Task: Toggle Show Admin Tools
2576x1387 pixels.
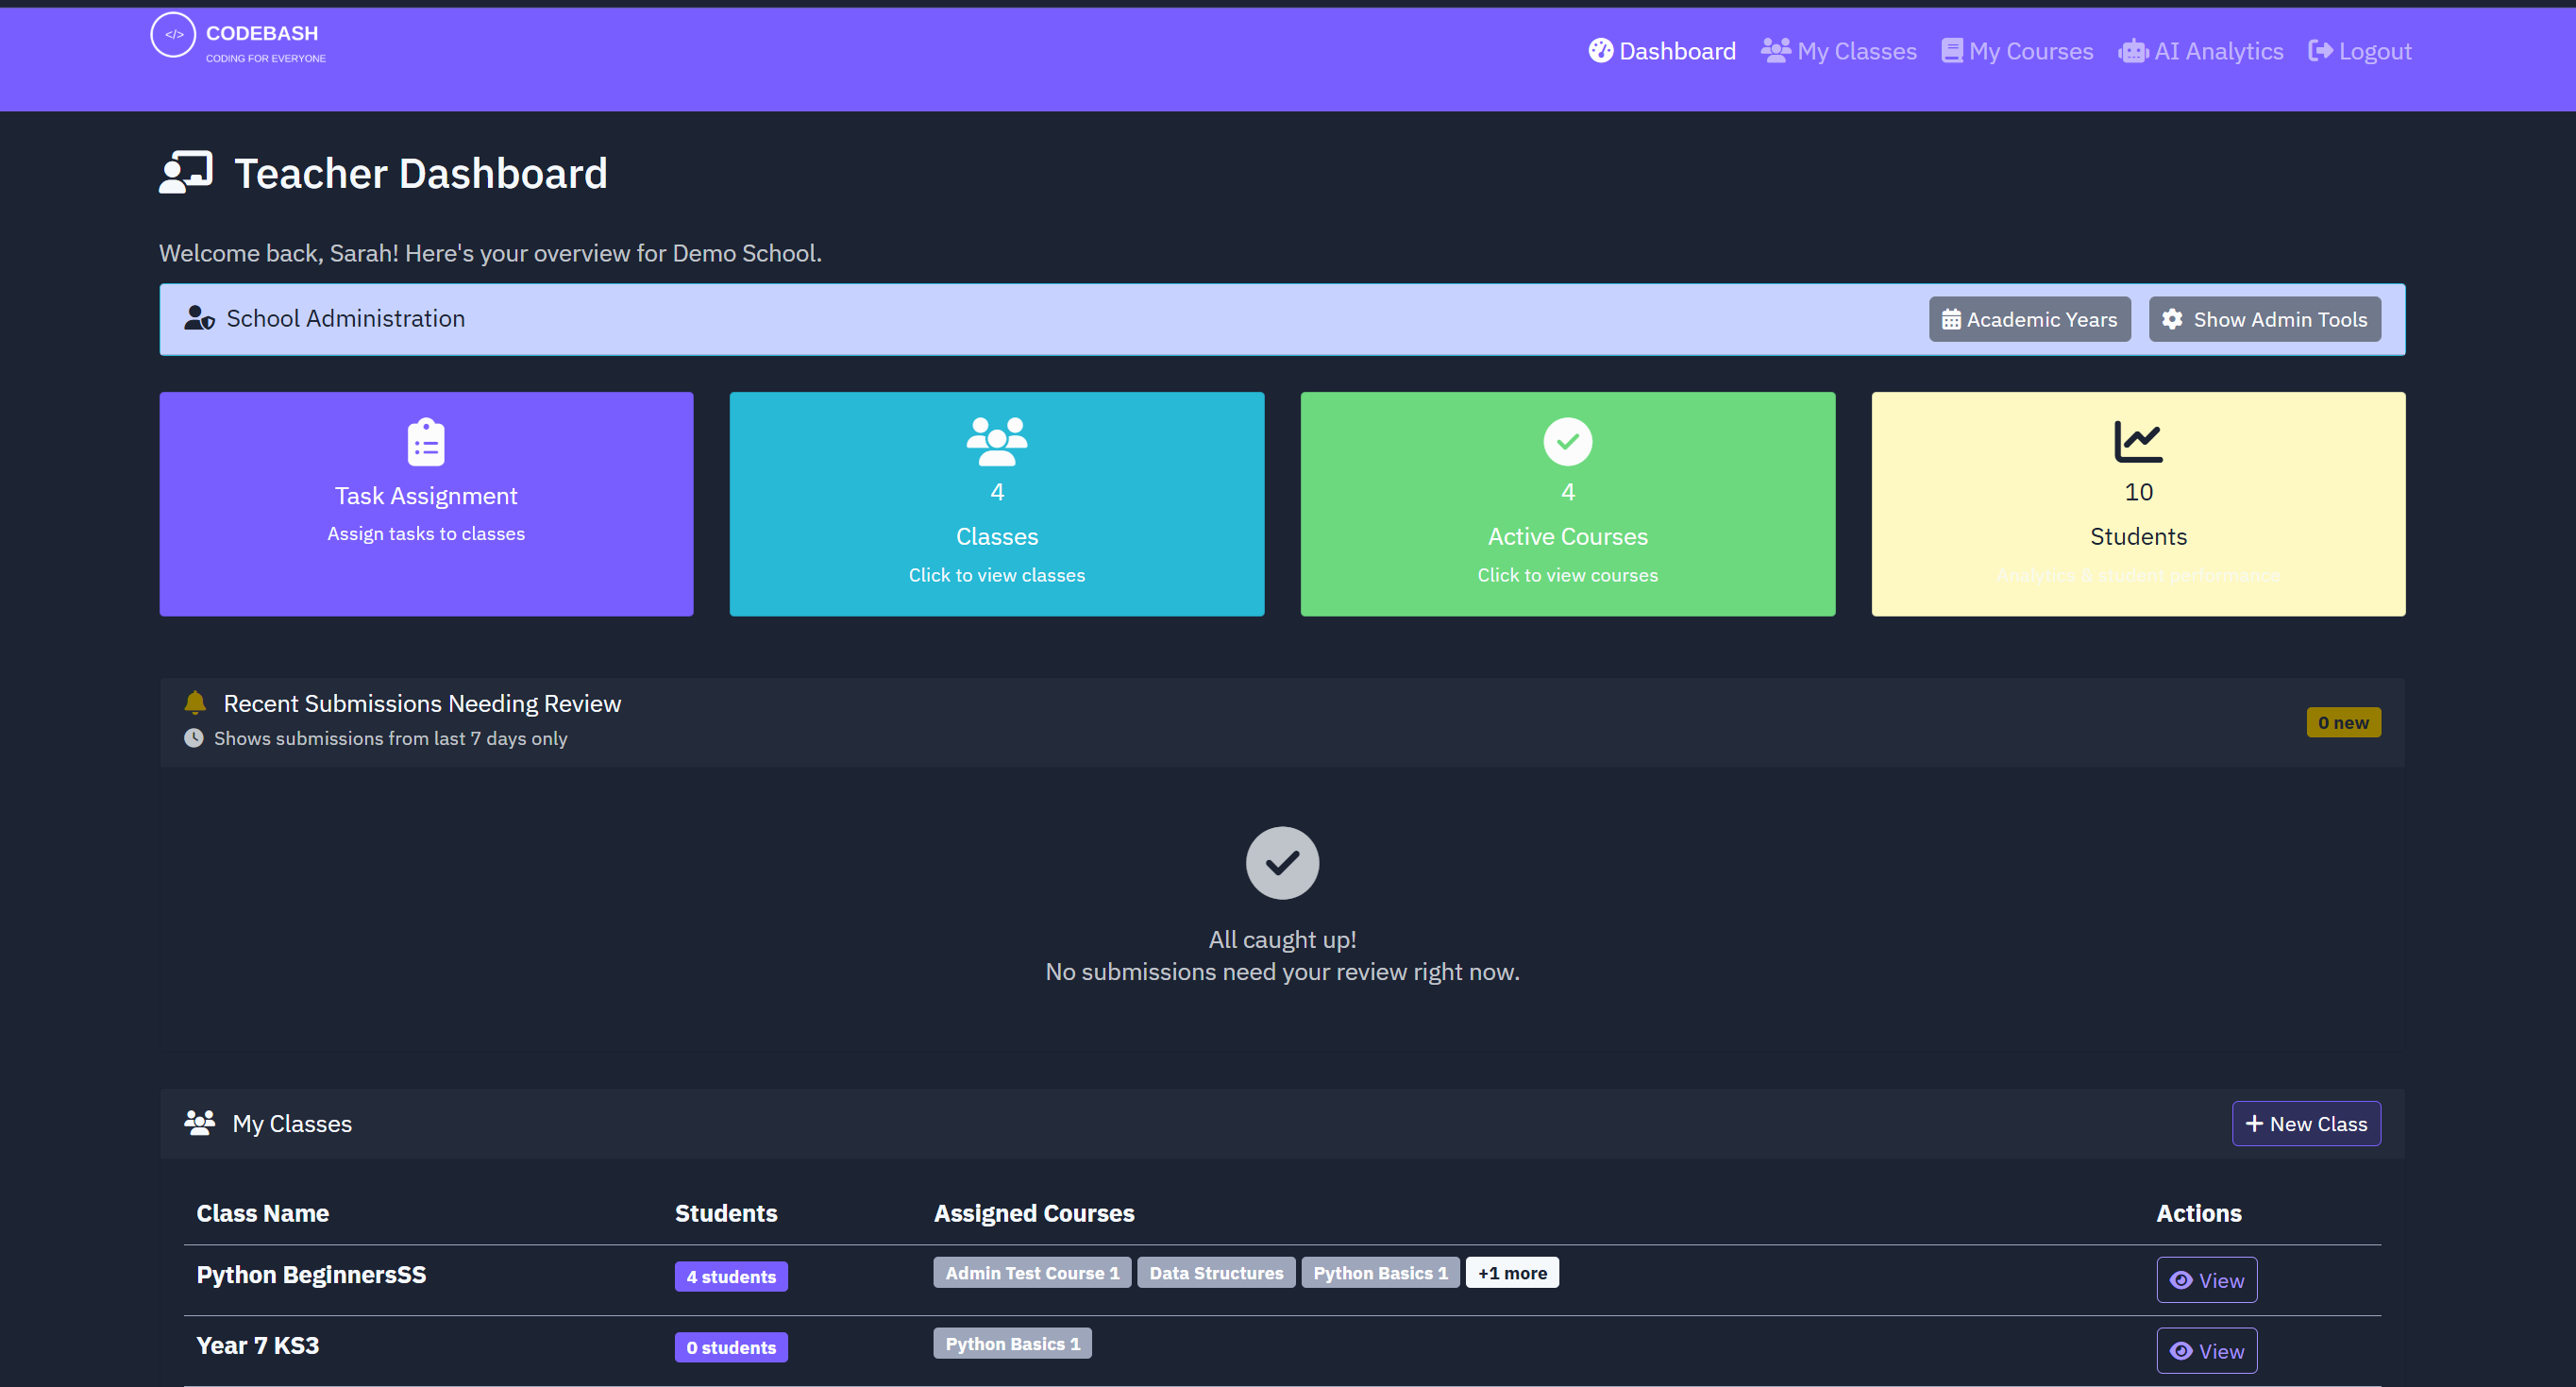Action: tap(2264, 320)
